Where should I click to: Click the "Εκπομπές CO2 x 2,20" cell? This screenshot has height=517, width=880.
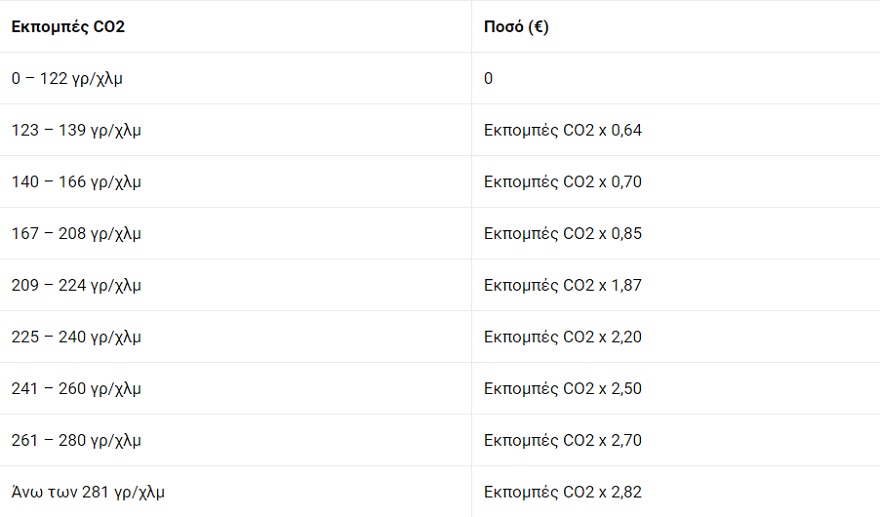click(x=562, y=337)
